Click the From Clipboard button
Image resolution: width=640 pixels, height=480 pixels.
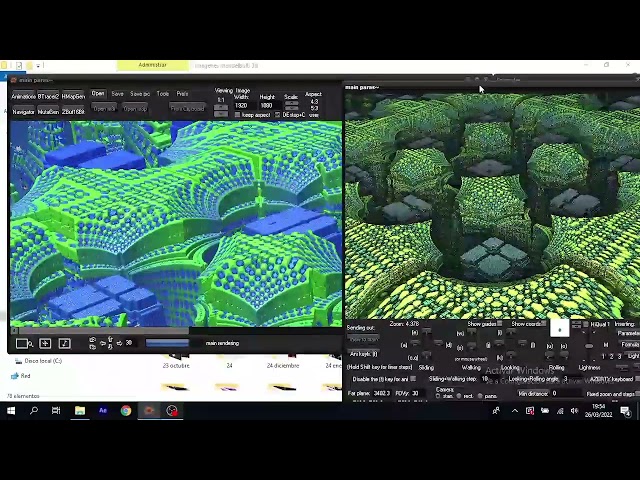click(187, 109)
